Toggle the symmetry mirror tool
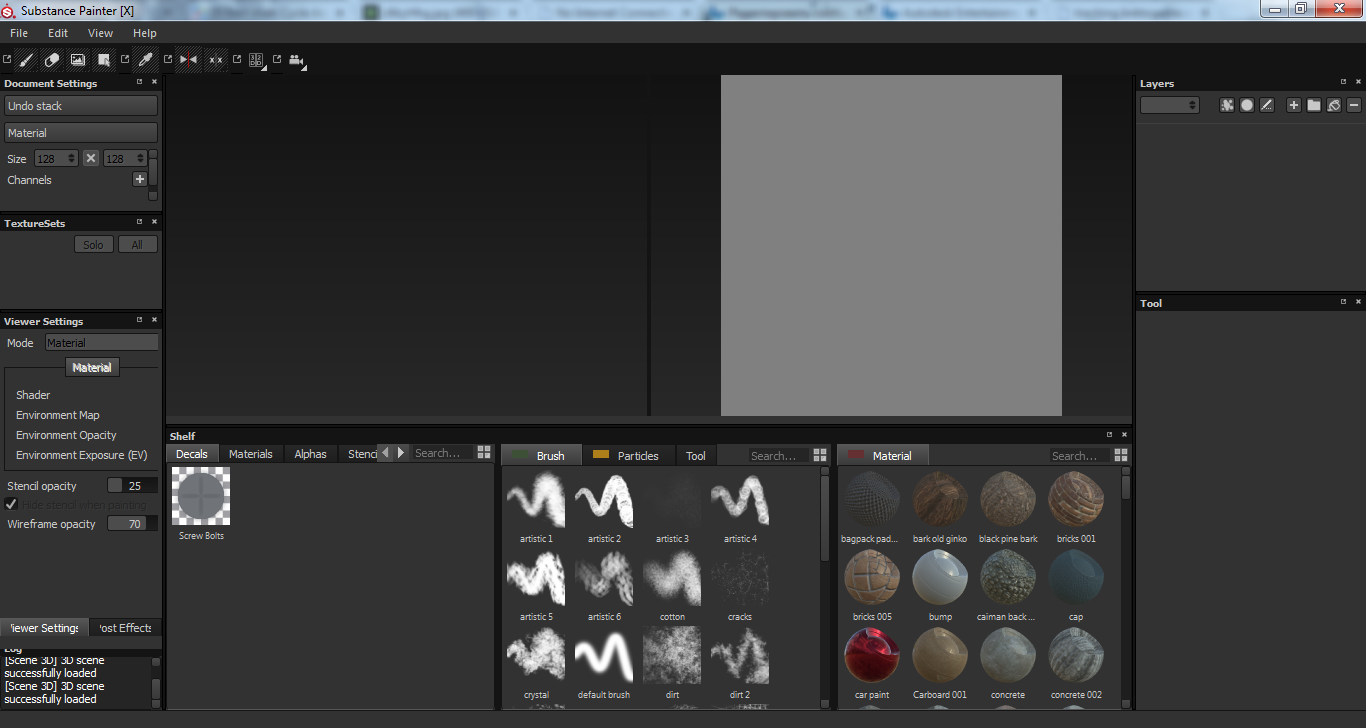1366x728 pixels. (188, 60)
